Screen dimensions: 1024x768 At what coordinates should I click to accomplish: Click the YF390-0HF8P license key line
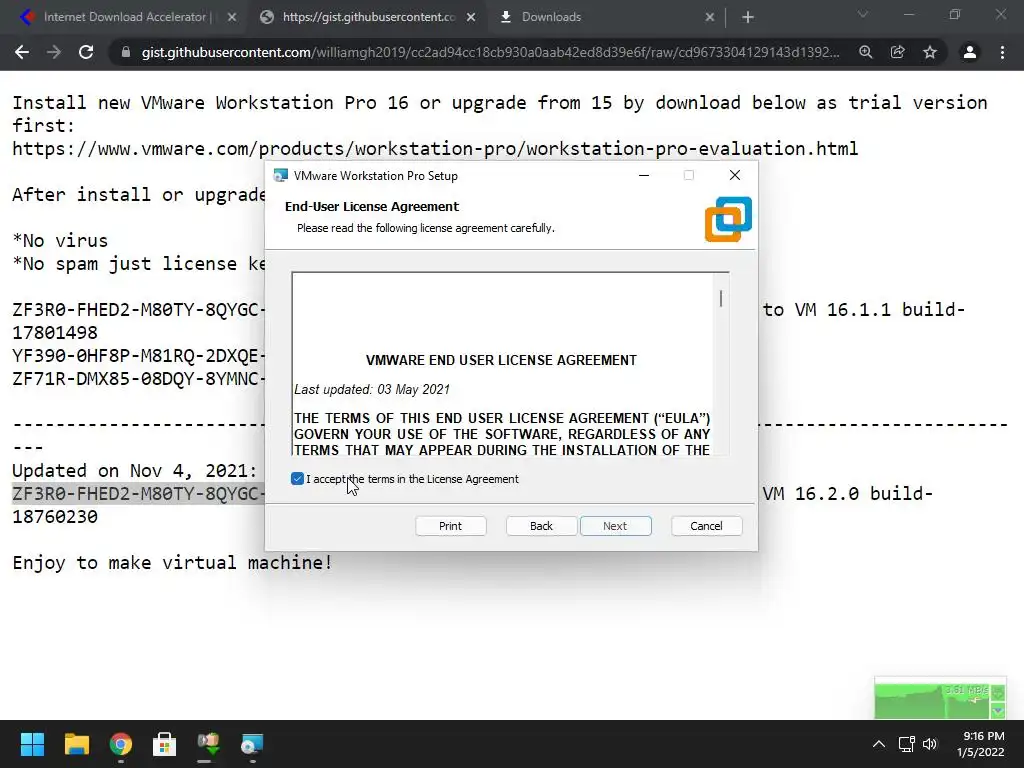pos(138,356)
